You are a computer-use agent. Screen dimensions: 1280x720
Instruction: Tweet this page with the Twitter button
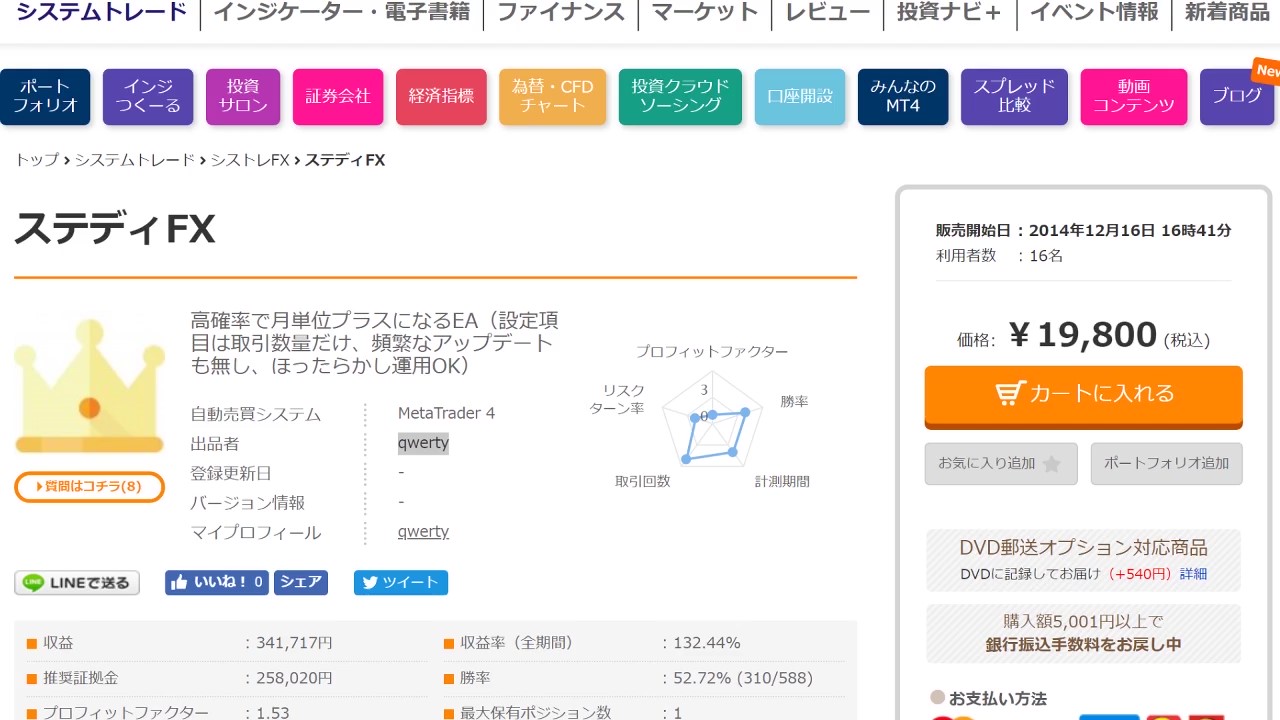[x=400, y=583]
